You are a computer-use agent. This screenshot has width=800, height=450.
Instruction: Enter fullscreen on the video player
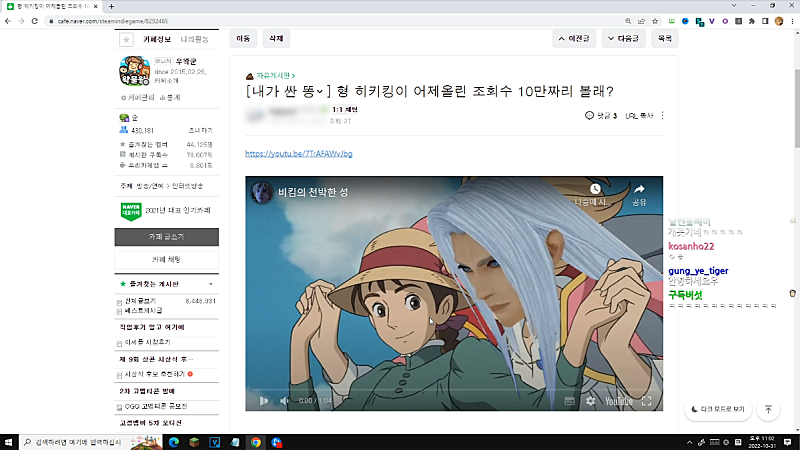pos(646,401)
